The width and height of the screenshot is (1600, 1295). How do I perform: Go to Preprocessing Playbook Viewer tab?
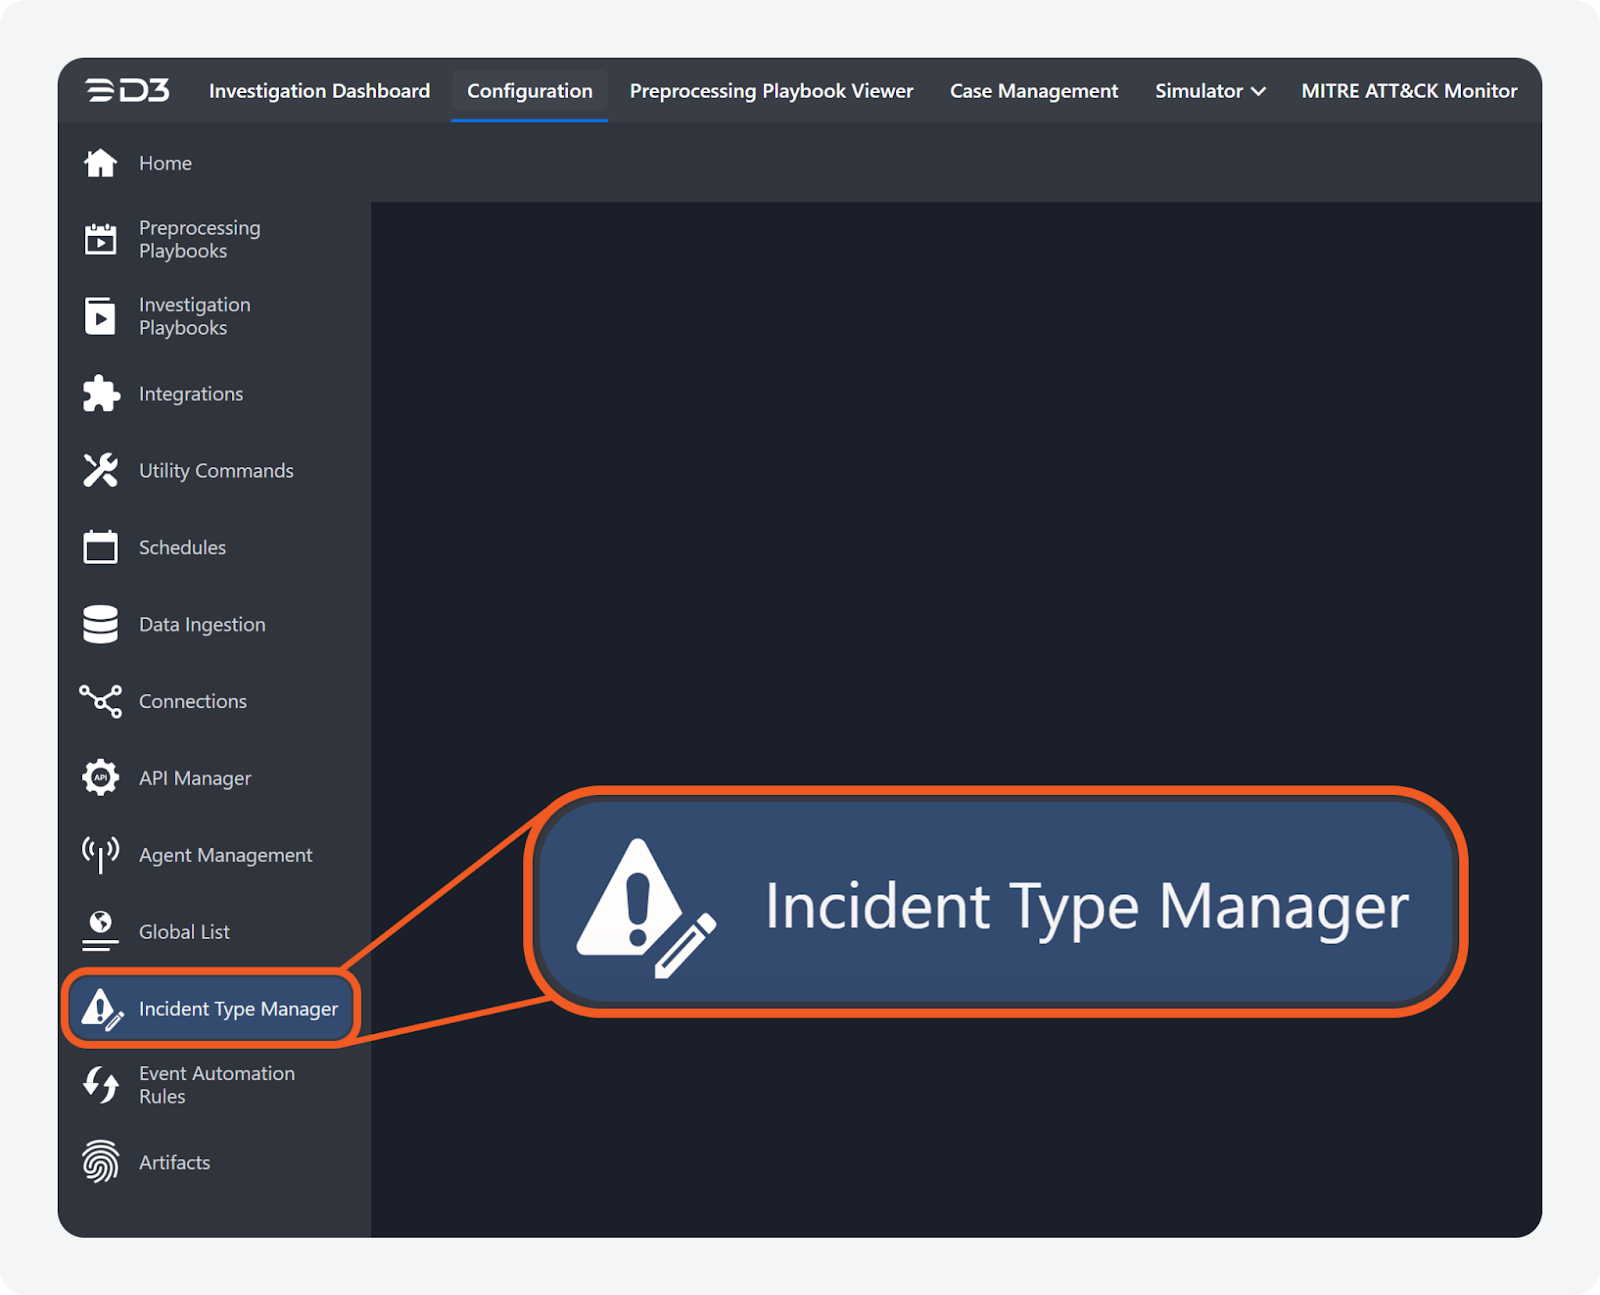771,91
